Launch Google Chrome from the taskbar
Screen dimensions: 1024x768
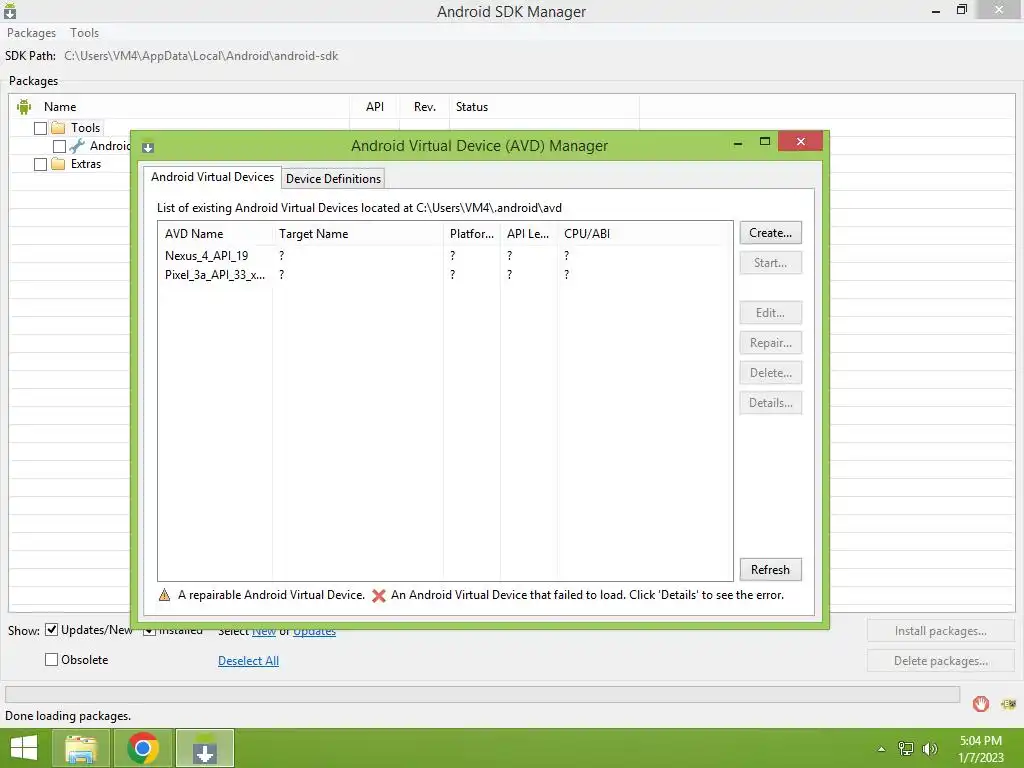(143, 748)
